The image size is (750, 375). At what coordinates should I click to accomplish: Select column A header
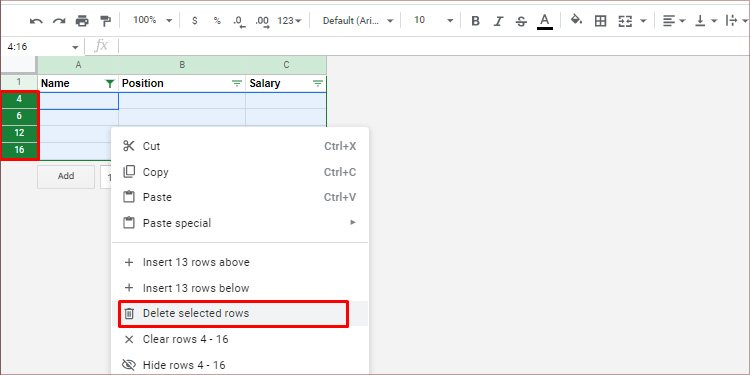[x=78, y=65]
